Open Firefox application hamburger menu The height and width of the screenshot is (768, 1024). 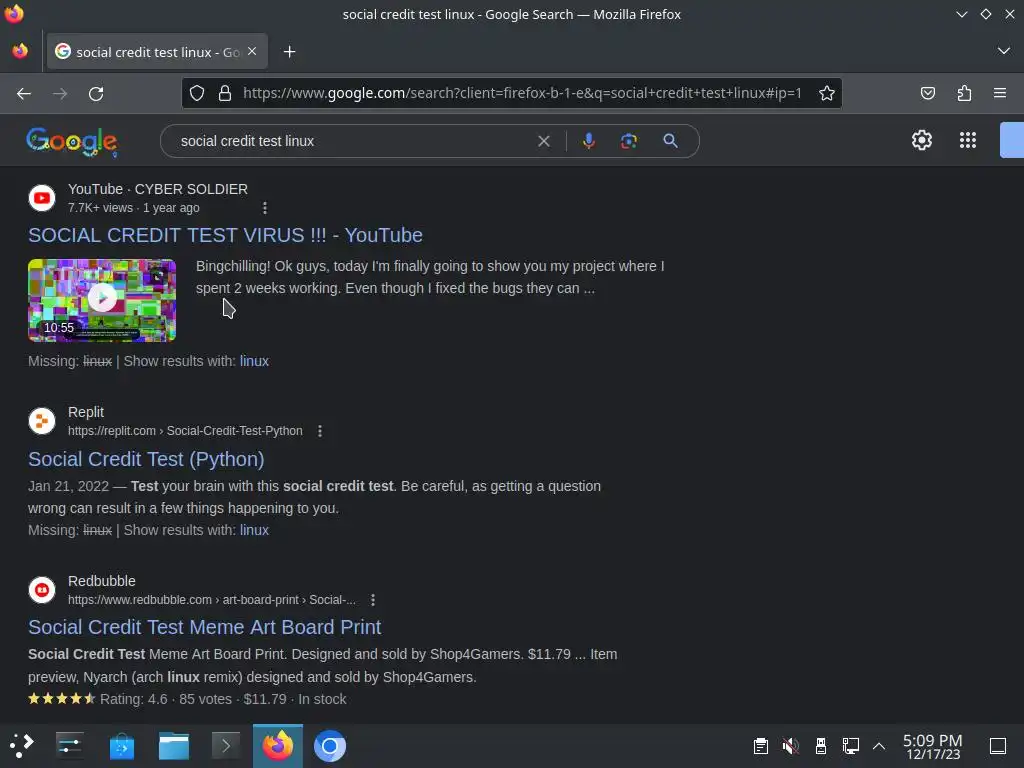[1000, 93]
